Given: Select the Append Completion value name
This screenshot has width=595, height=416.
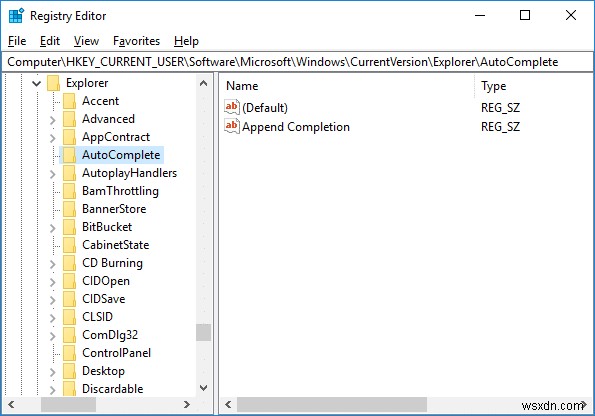Looking at the screenshot, I should 296,127.
